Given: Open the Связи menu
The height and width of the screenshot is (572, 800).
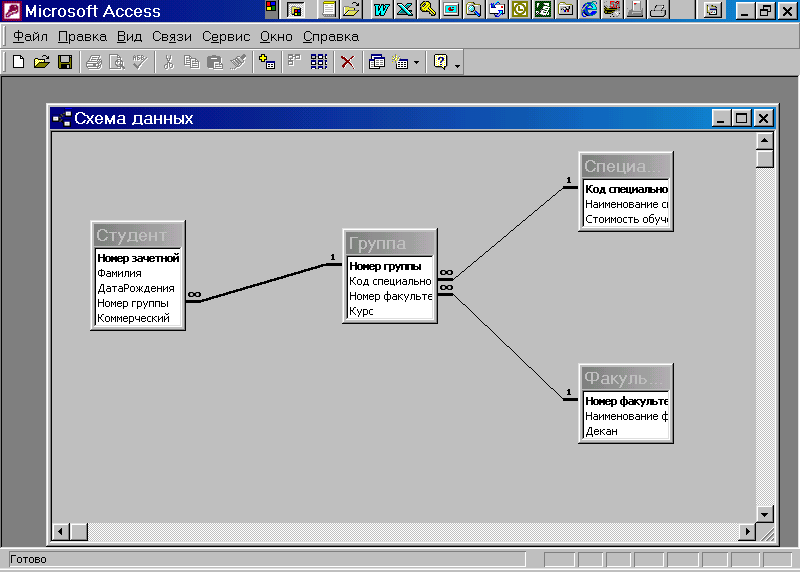Looking at the screenshot, I should pyautogui.click(x=171, y=37).
